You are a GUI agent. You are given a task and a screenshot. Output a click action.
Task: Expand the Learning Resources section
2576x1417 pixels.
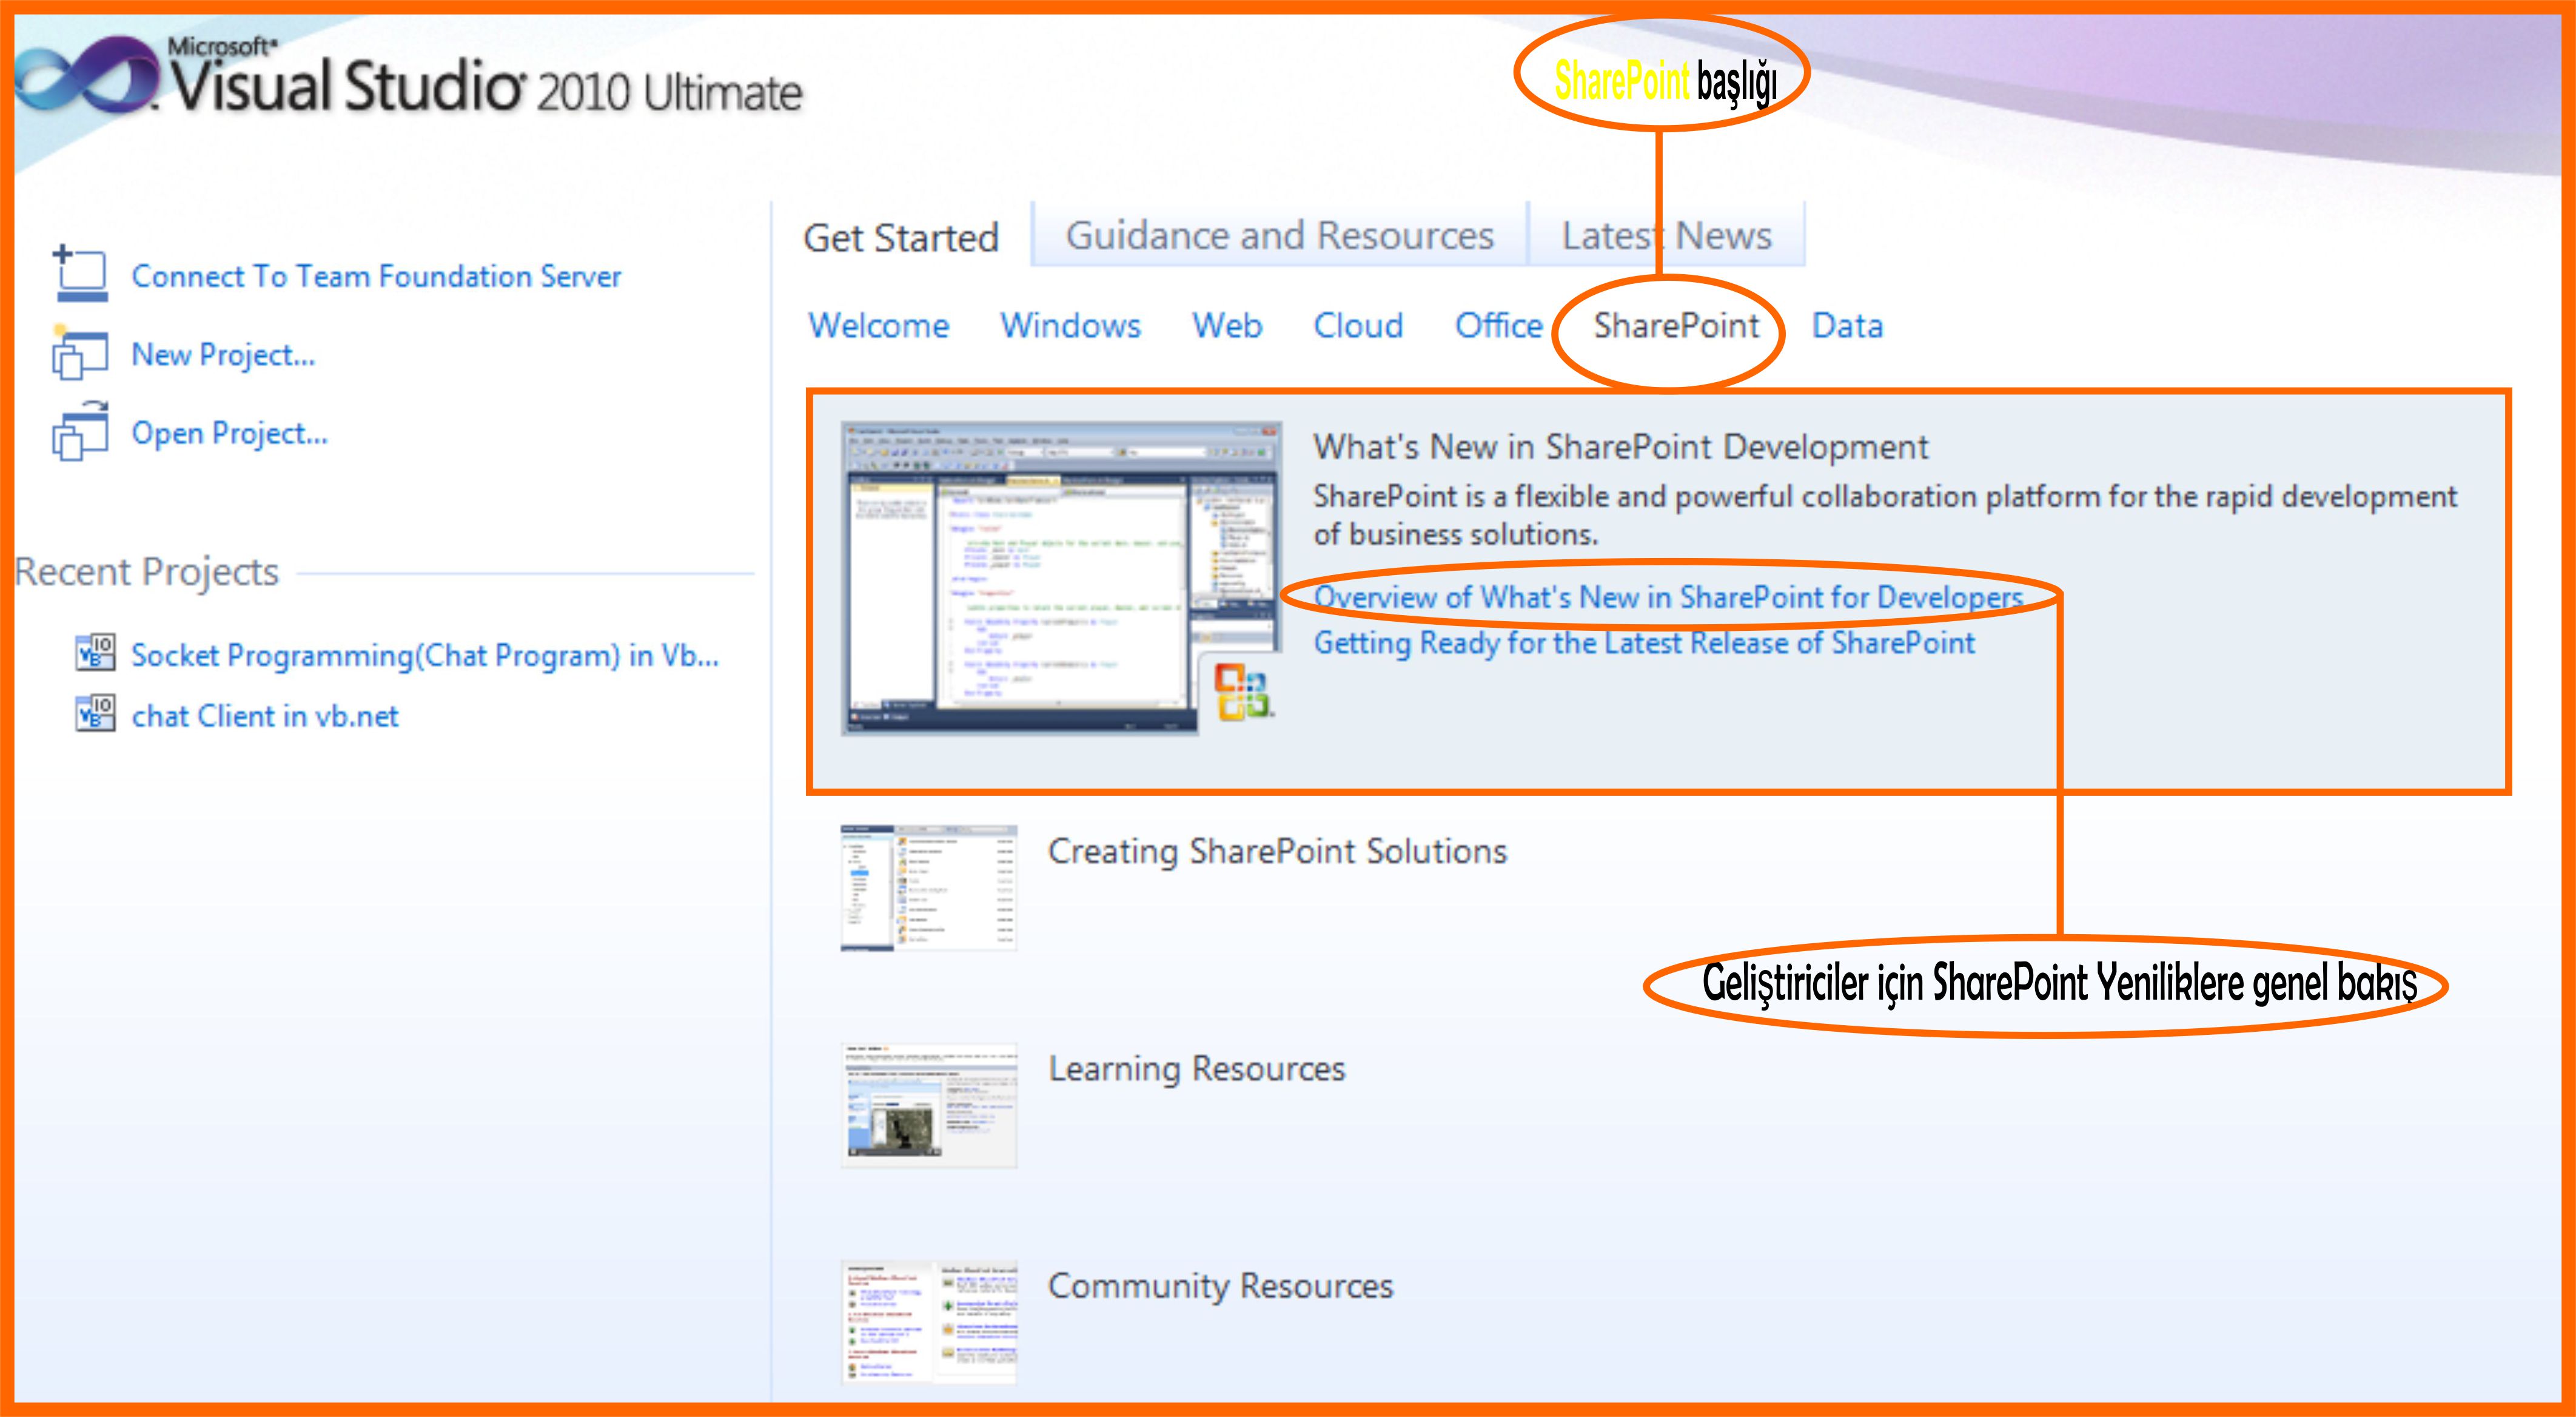pyautogui.click(x=1196, y=1069)
